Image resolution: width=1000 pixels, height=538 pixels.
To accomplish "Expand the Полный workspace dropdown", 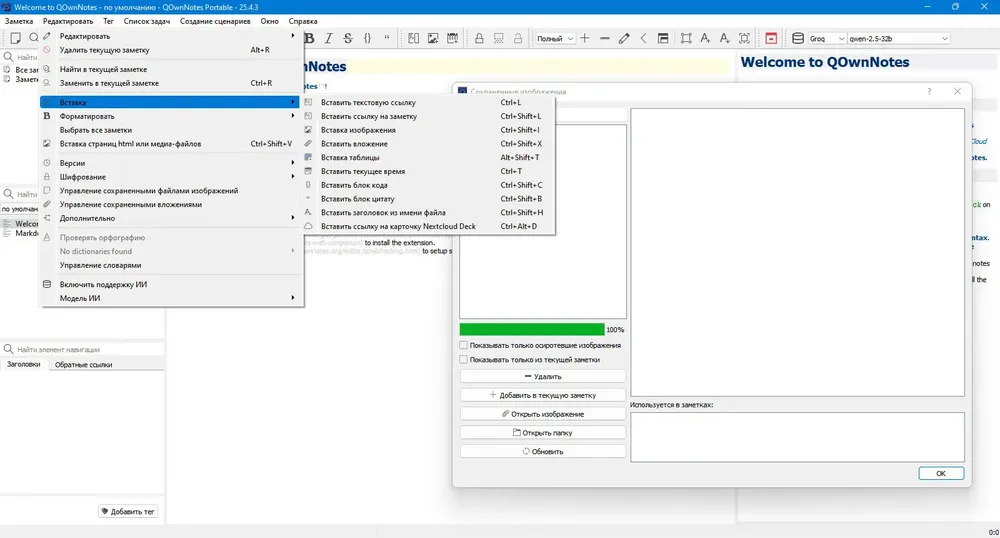I will [555, 38].
